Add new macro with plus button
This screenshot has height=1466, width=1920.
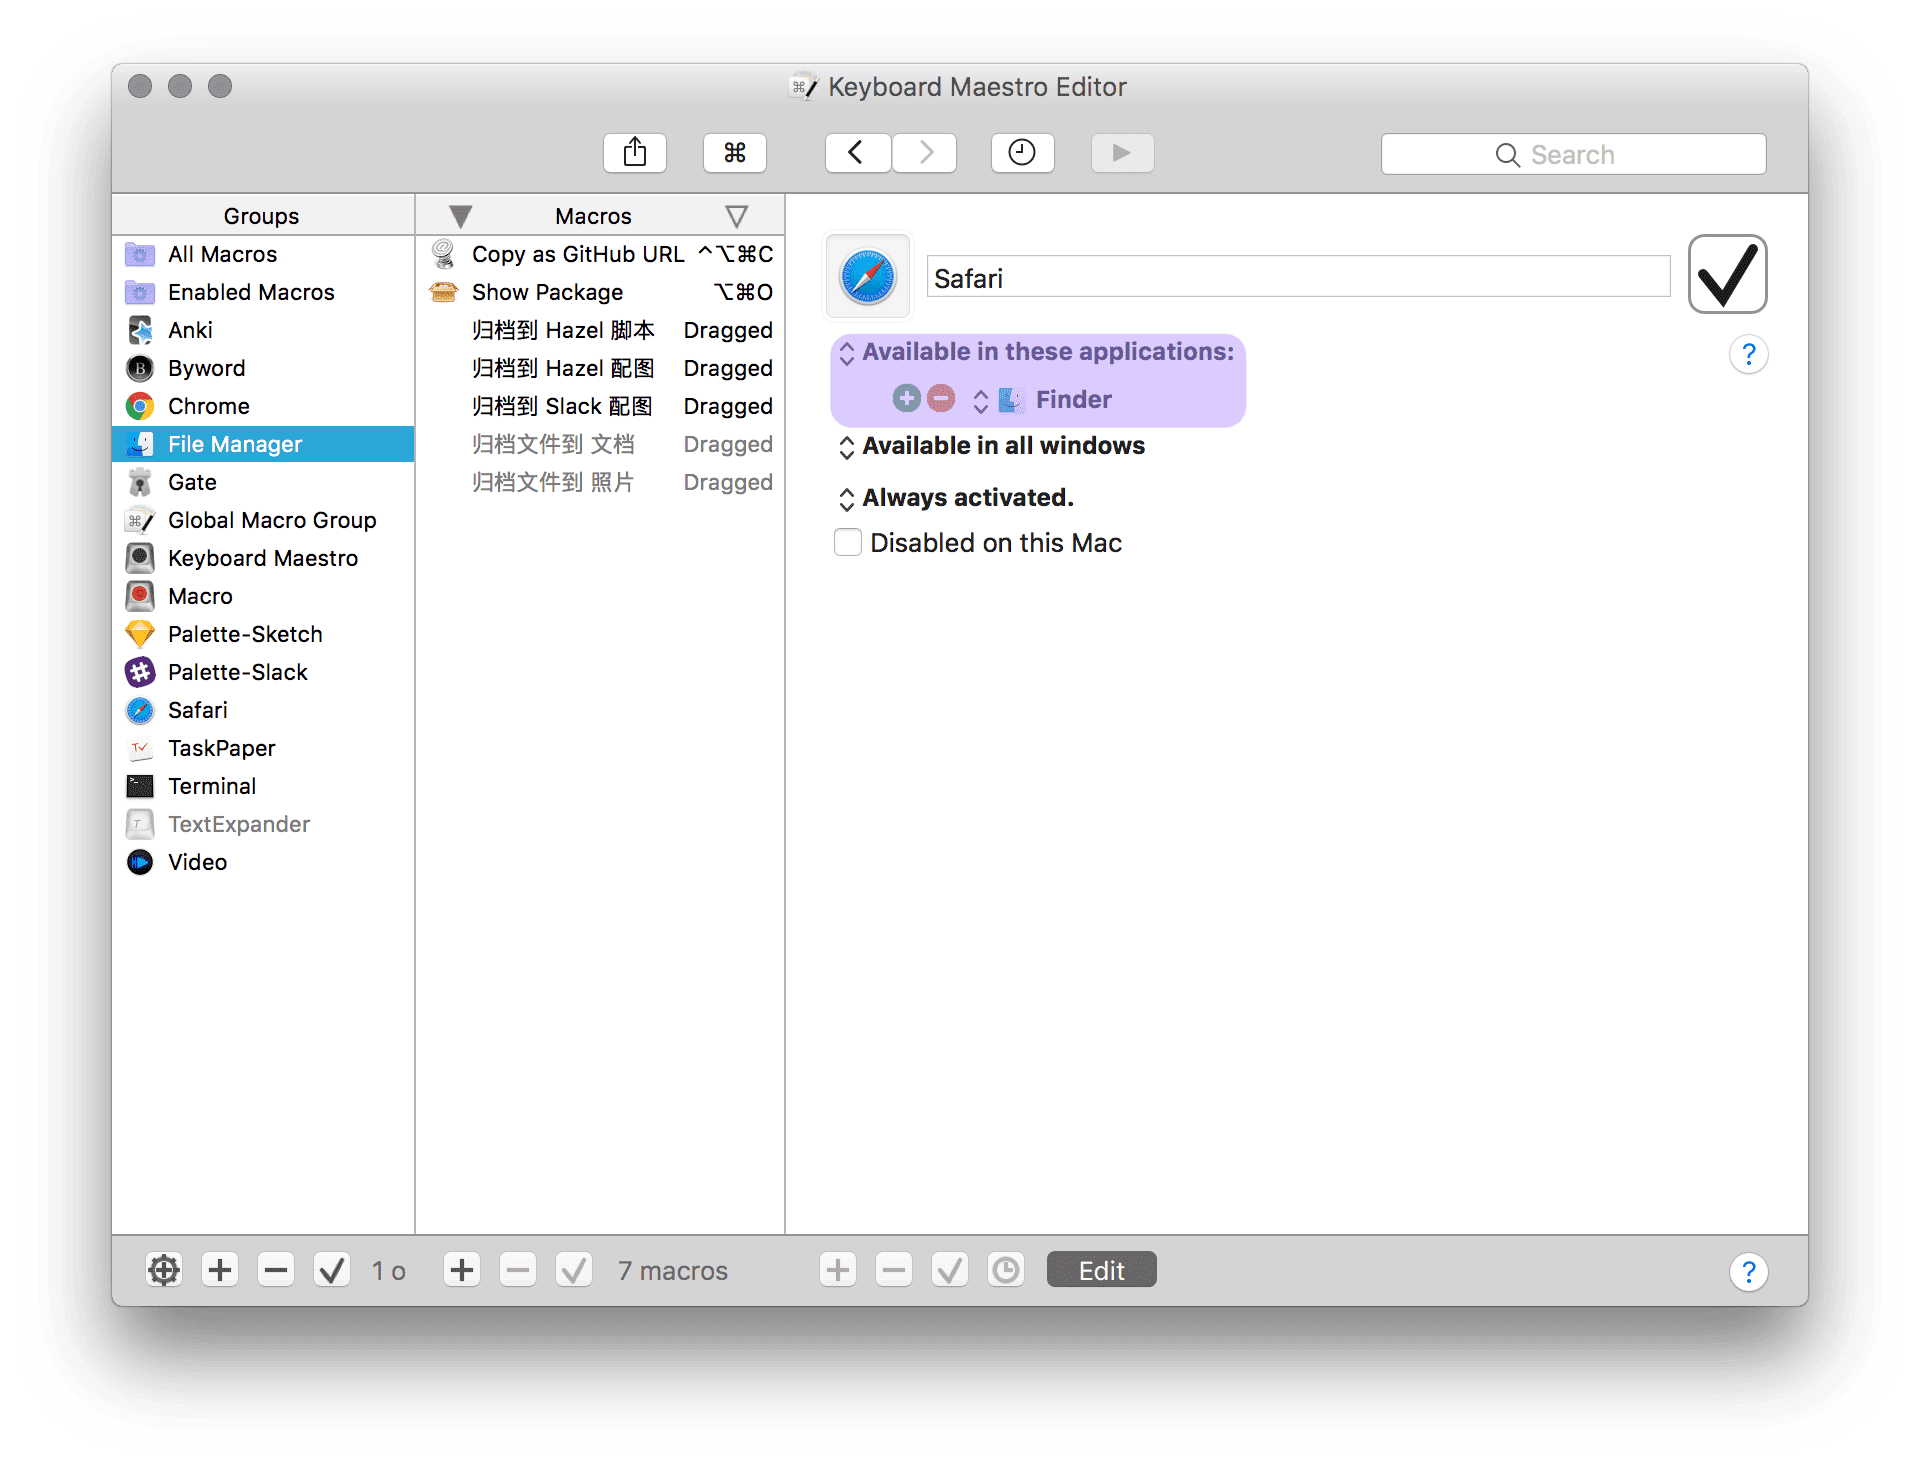[x=461, y=1270]
